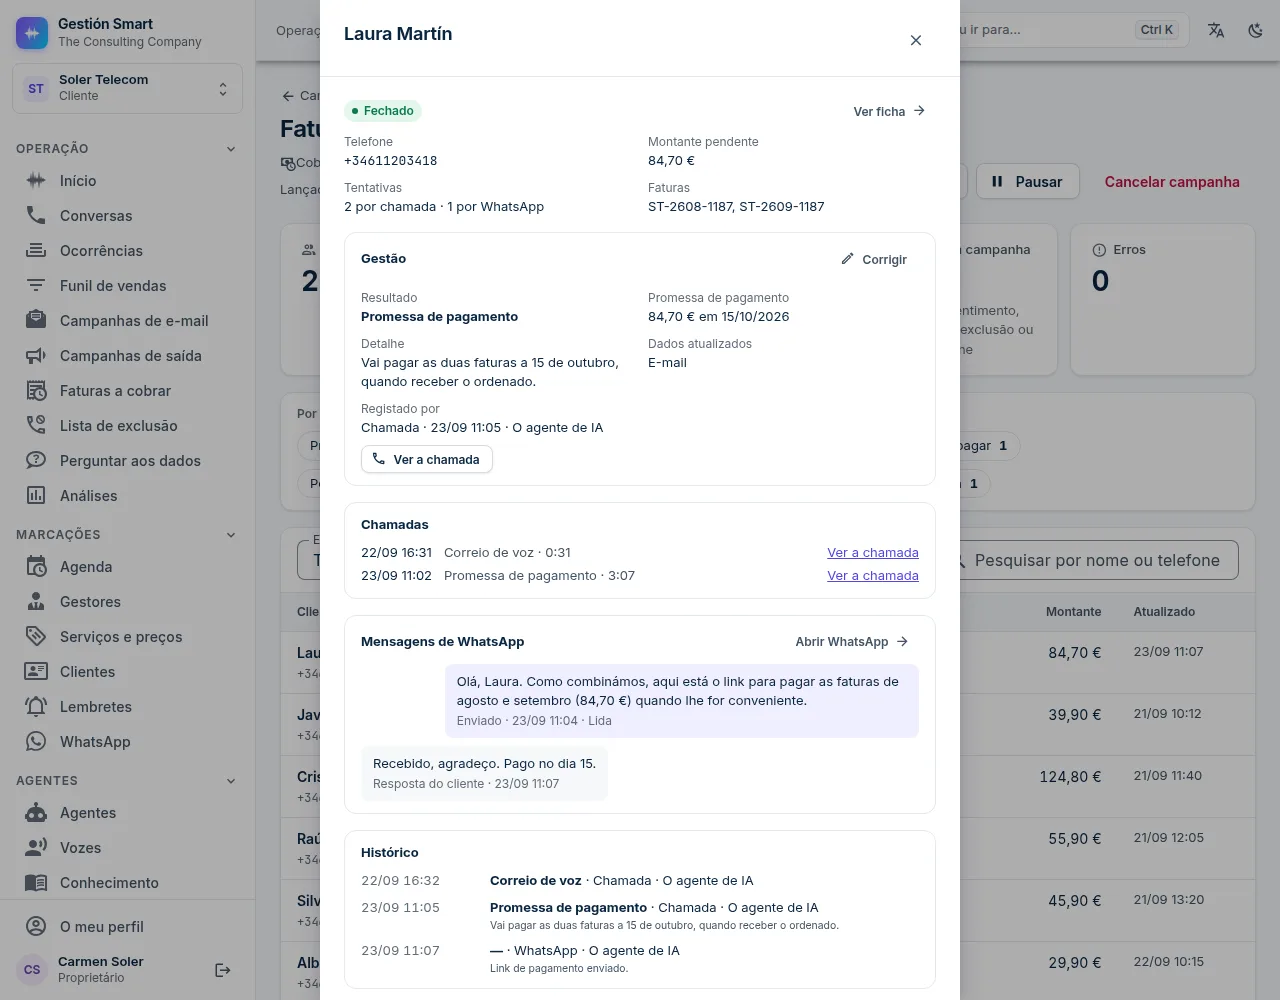
Task: Open Análises chart icon
Action: point(36,496)
